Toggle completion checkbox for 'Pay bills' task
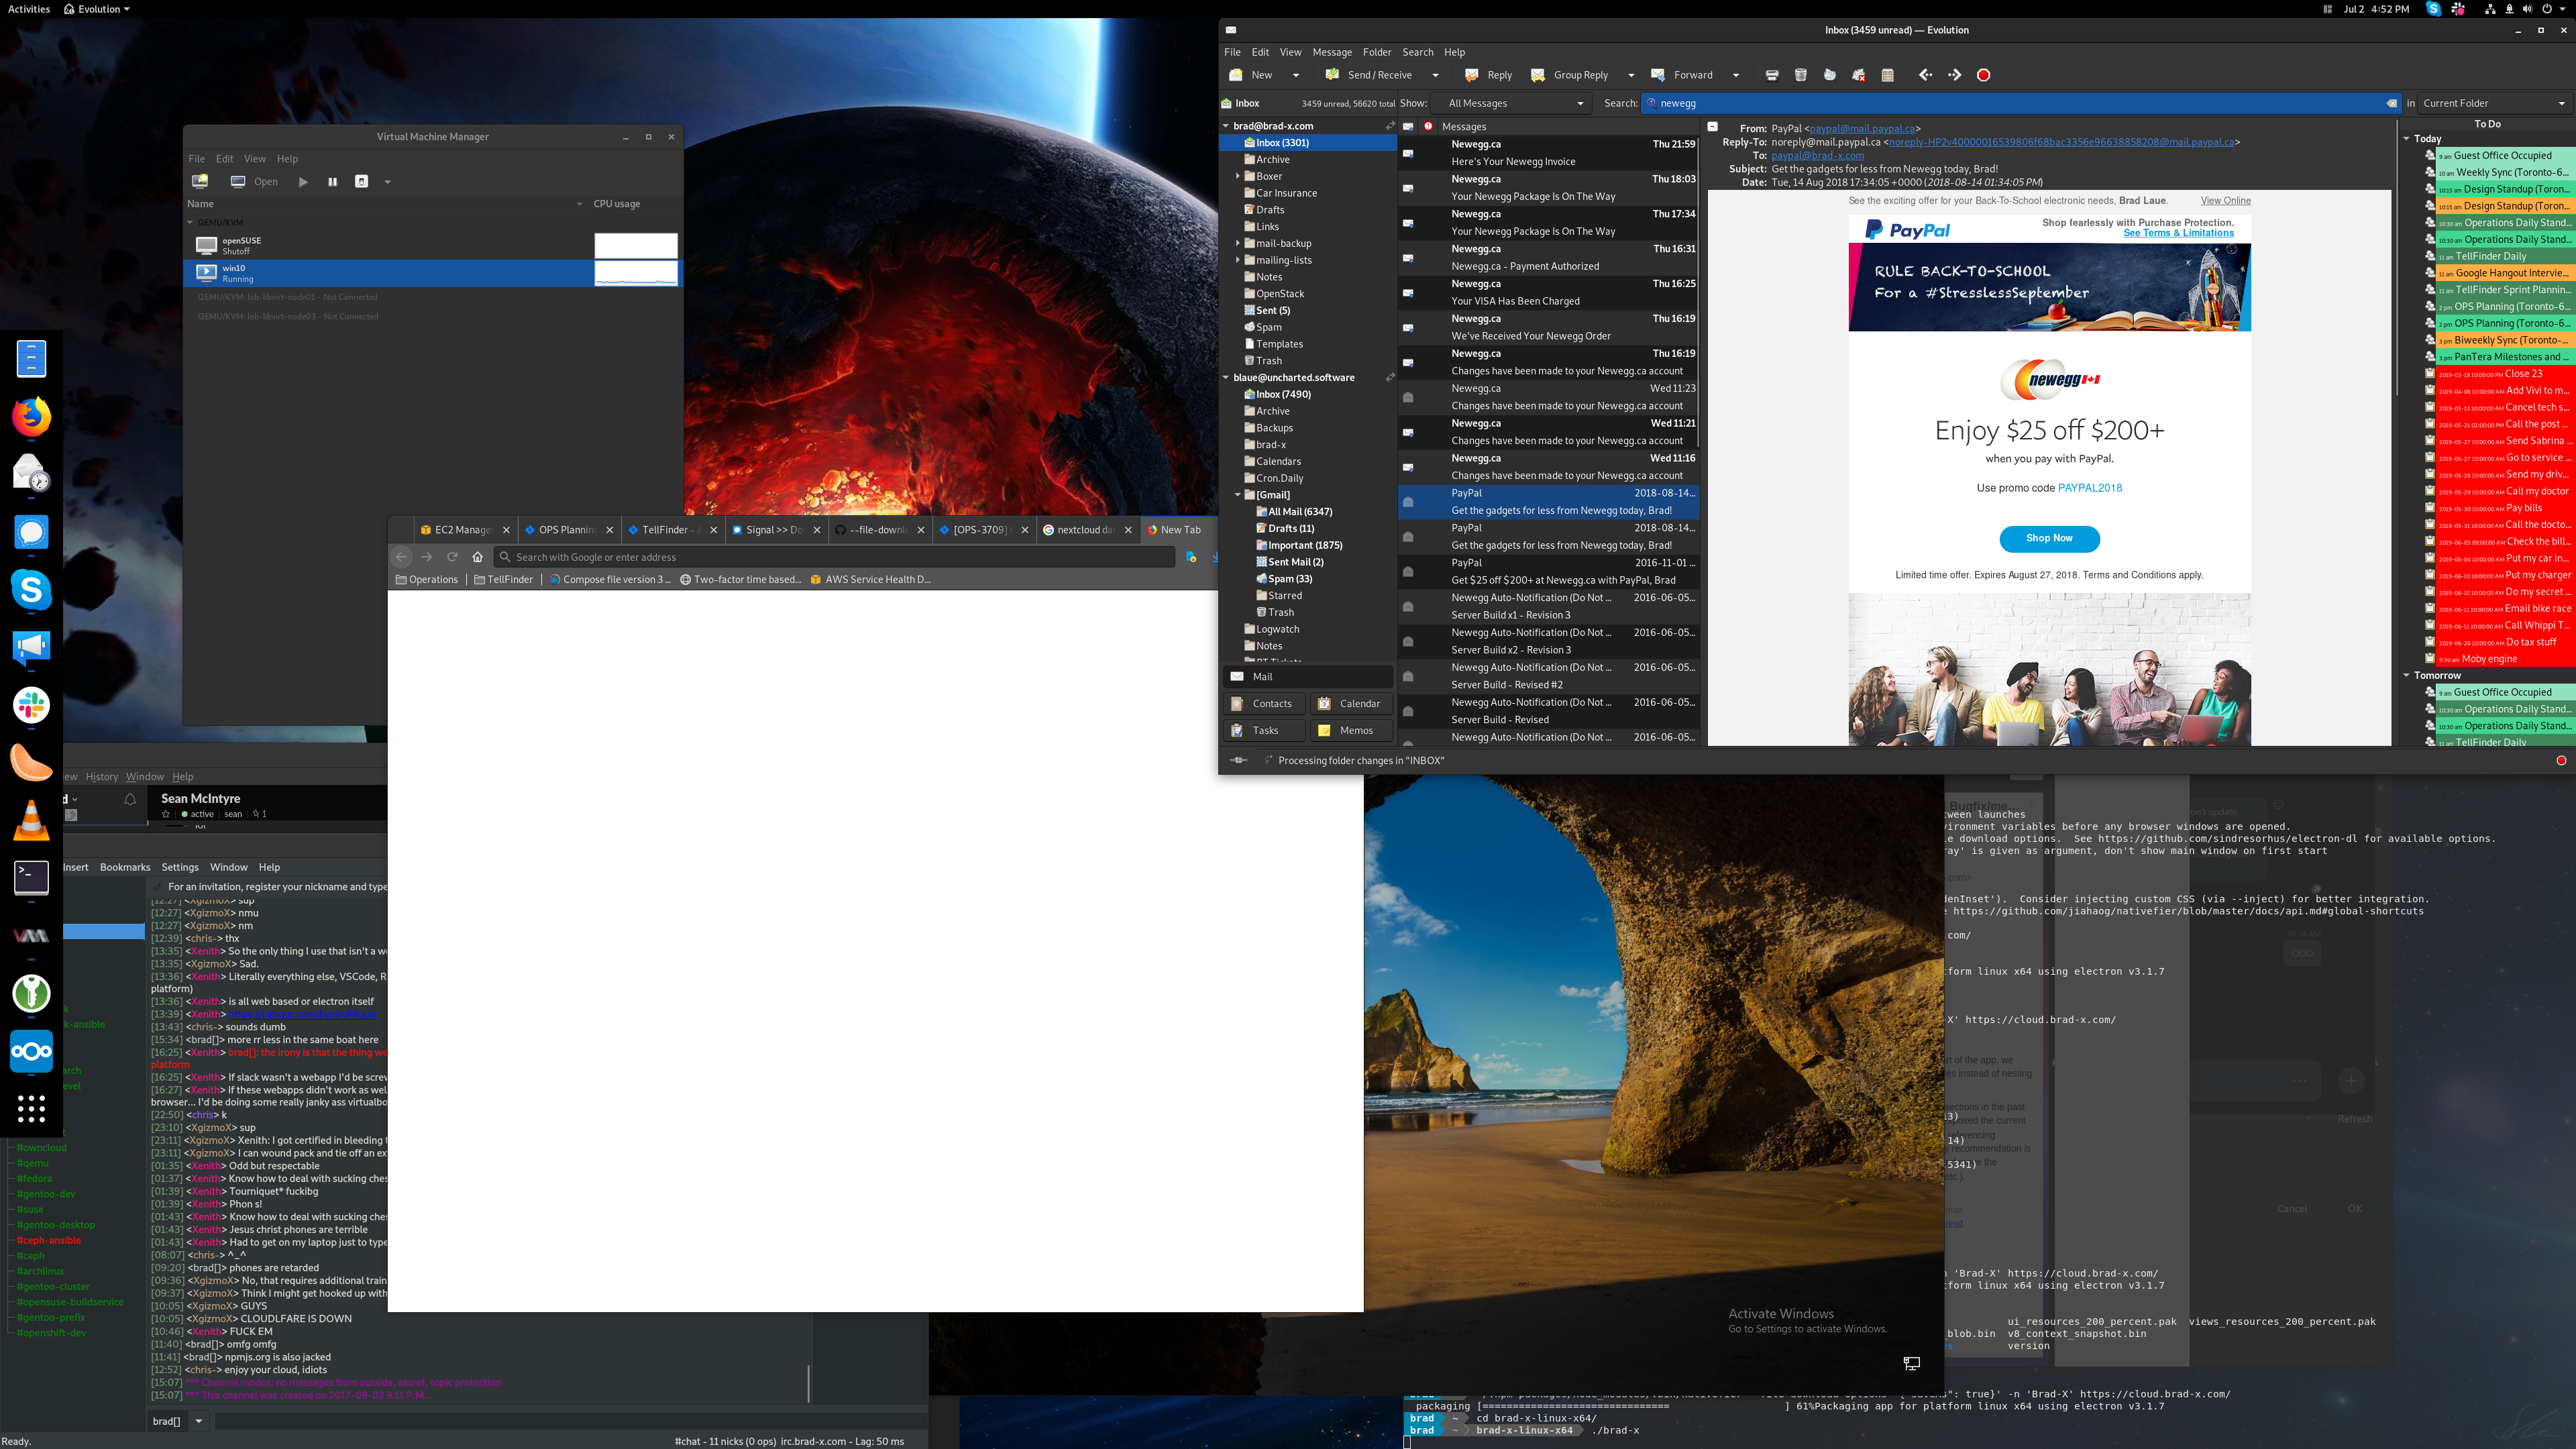The height and width of the screenshot is (1449, 2576). pyautogui.click(x=2430, y=508)
